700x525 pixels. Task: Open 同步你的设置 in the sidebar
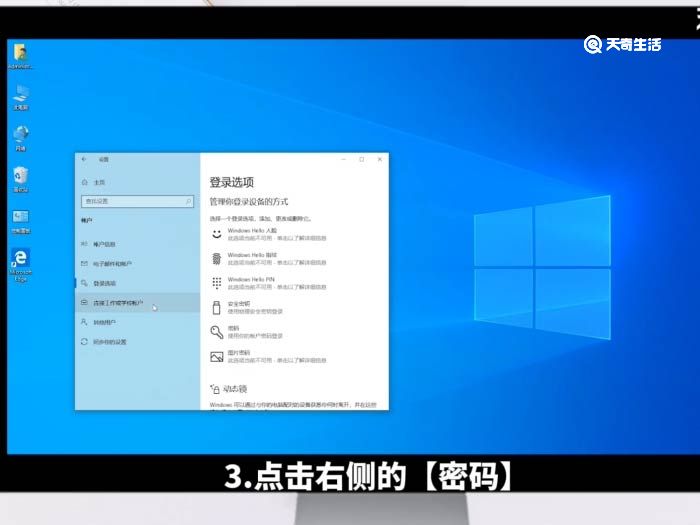click(x=137, y=342)
